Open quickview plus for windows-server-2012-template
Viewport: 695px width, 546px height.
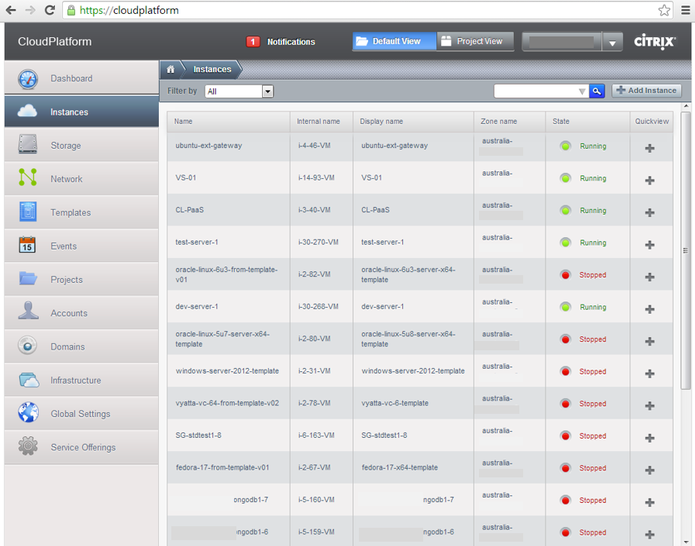pyautogui.click(x=650, y=374)
